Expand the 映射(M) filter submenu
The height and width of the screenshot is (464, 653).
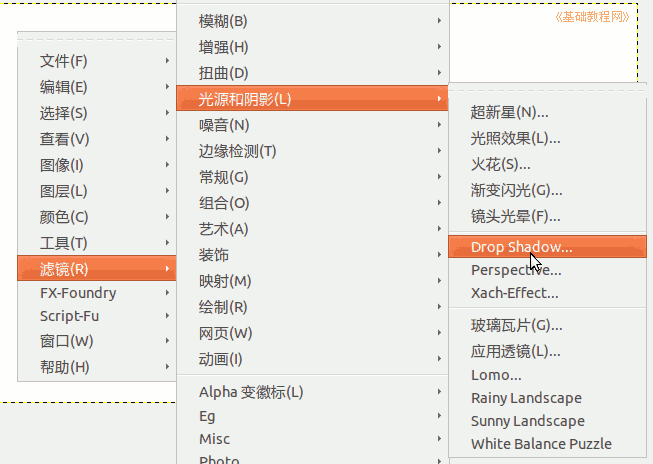[312, 281]
